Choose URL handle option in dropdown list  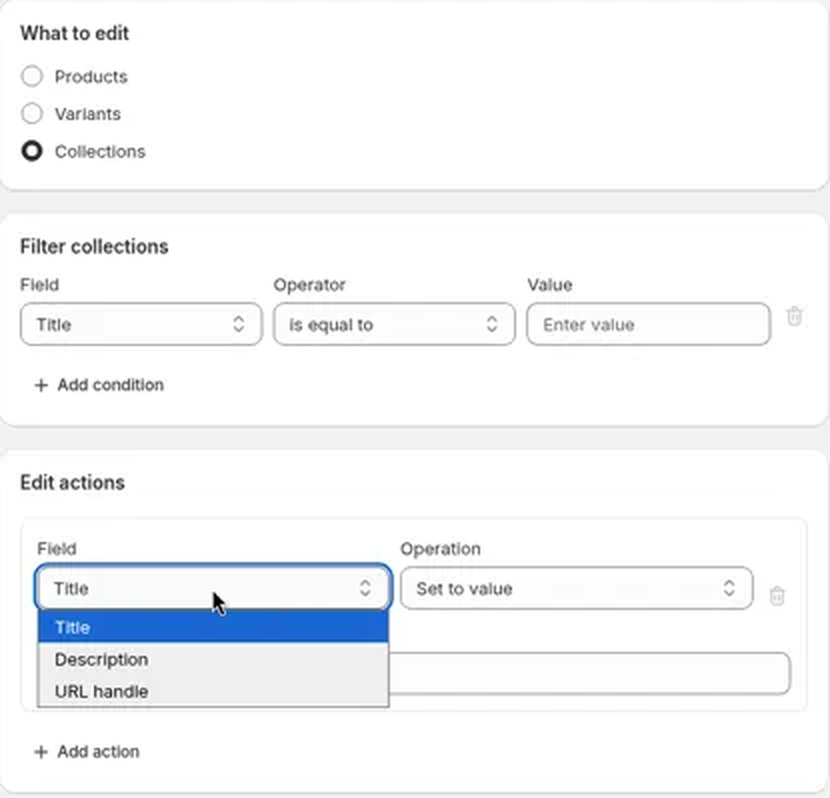coord(213,691)
